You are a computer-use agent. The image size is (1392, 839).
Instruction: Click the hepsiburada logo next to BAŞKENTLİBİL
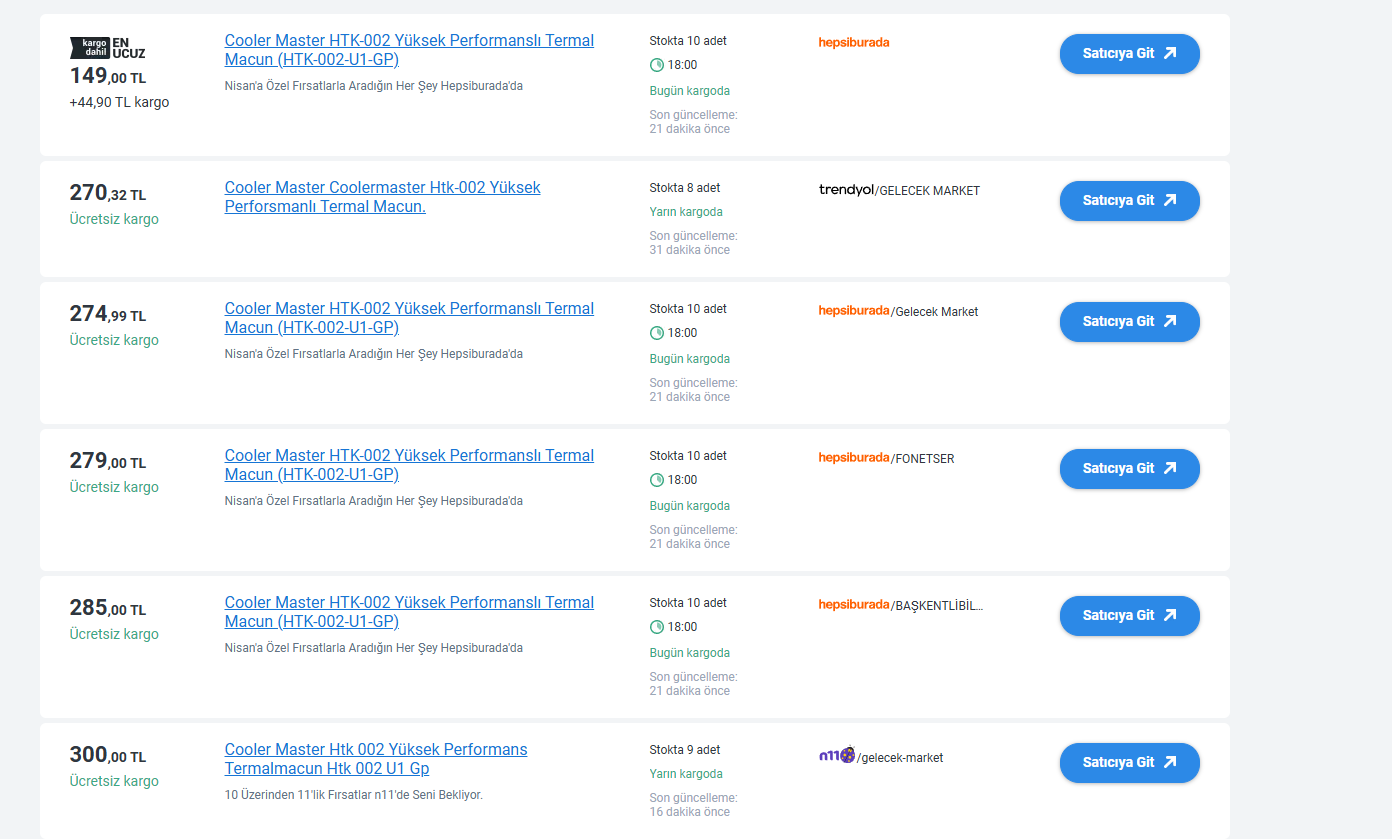point(853,605)
